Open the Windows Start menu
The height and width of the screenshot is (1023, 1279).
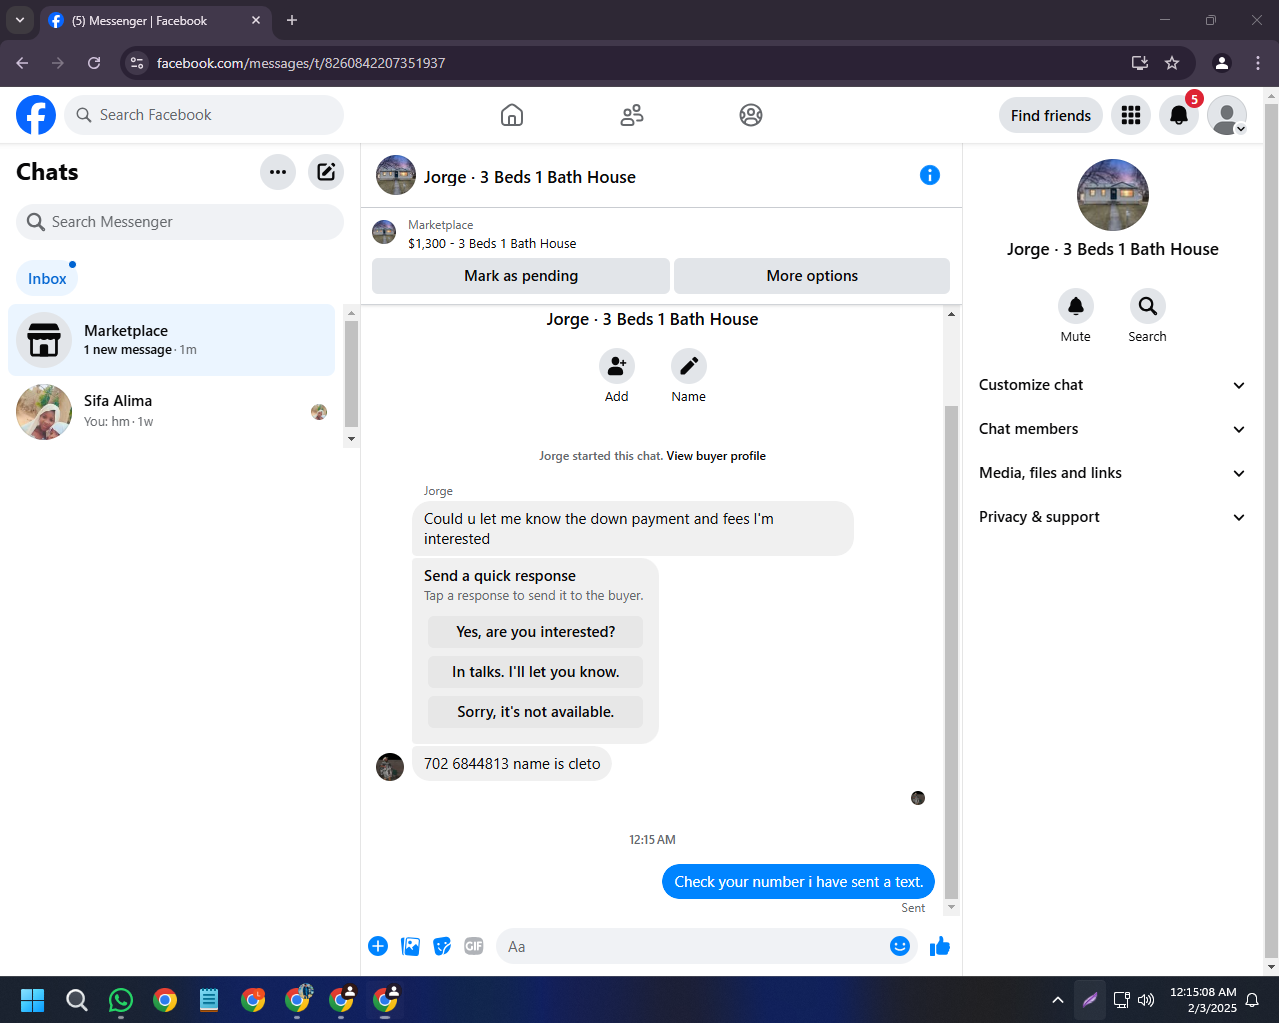coord(33,1000)
